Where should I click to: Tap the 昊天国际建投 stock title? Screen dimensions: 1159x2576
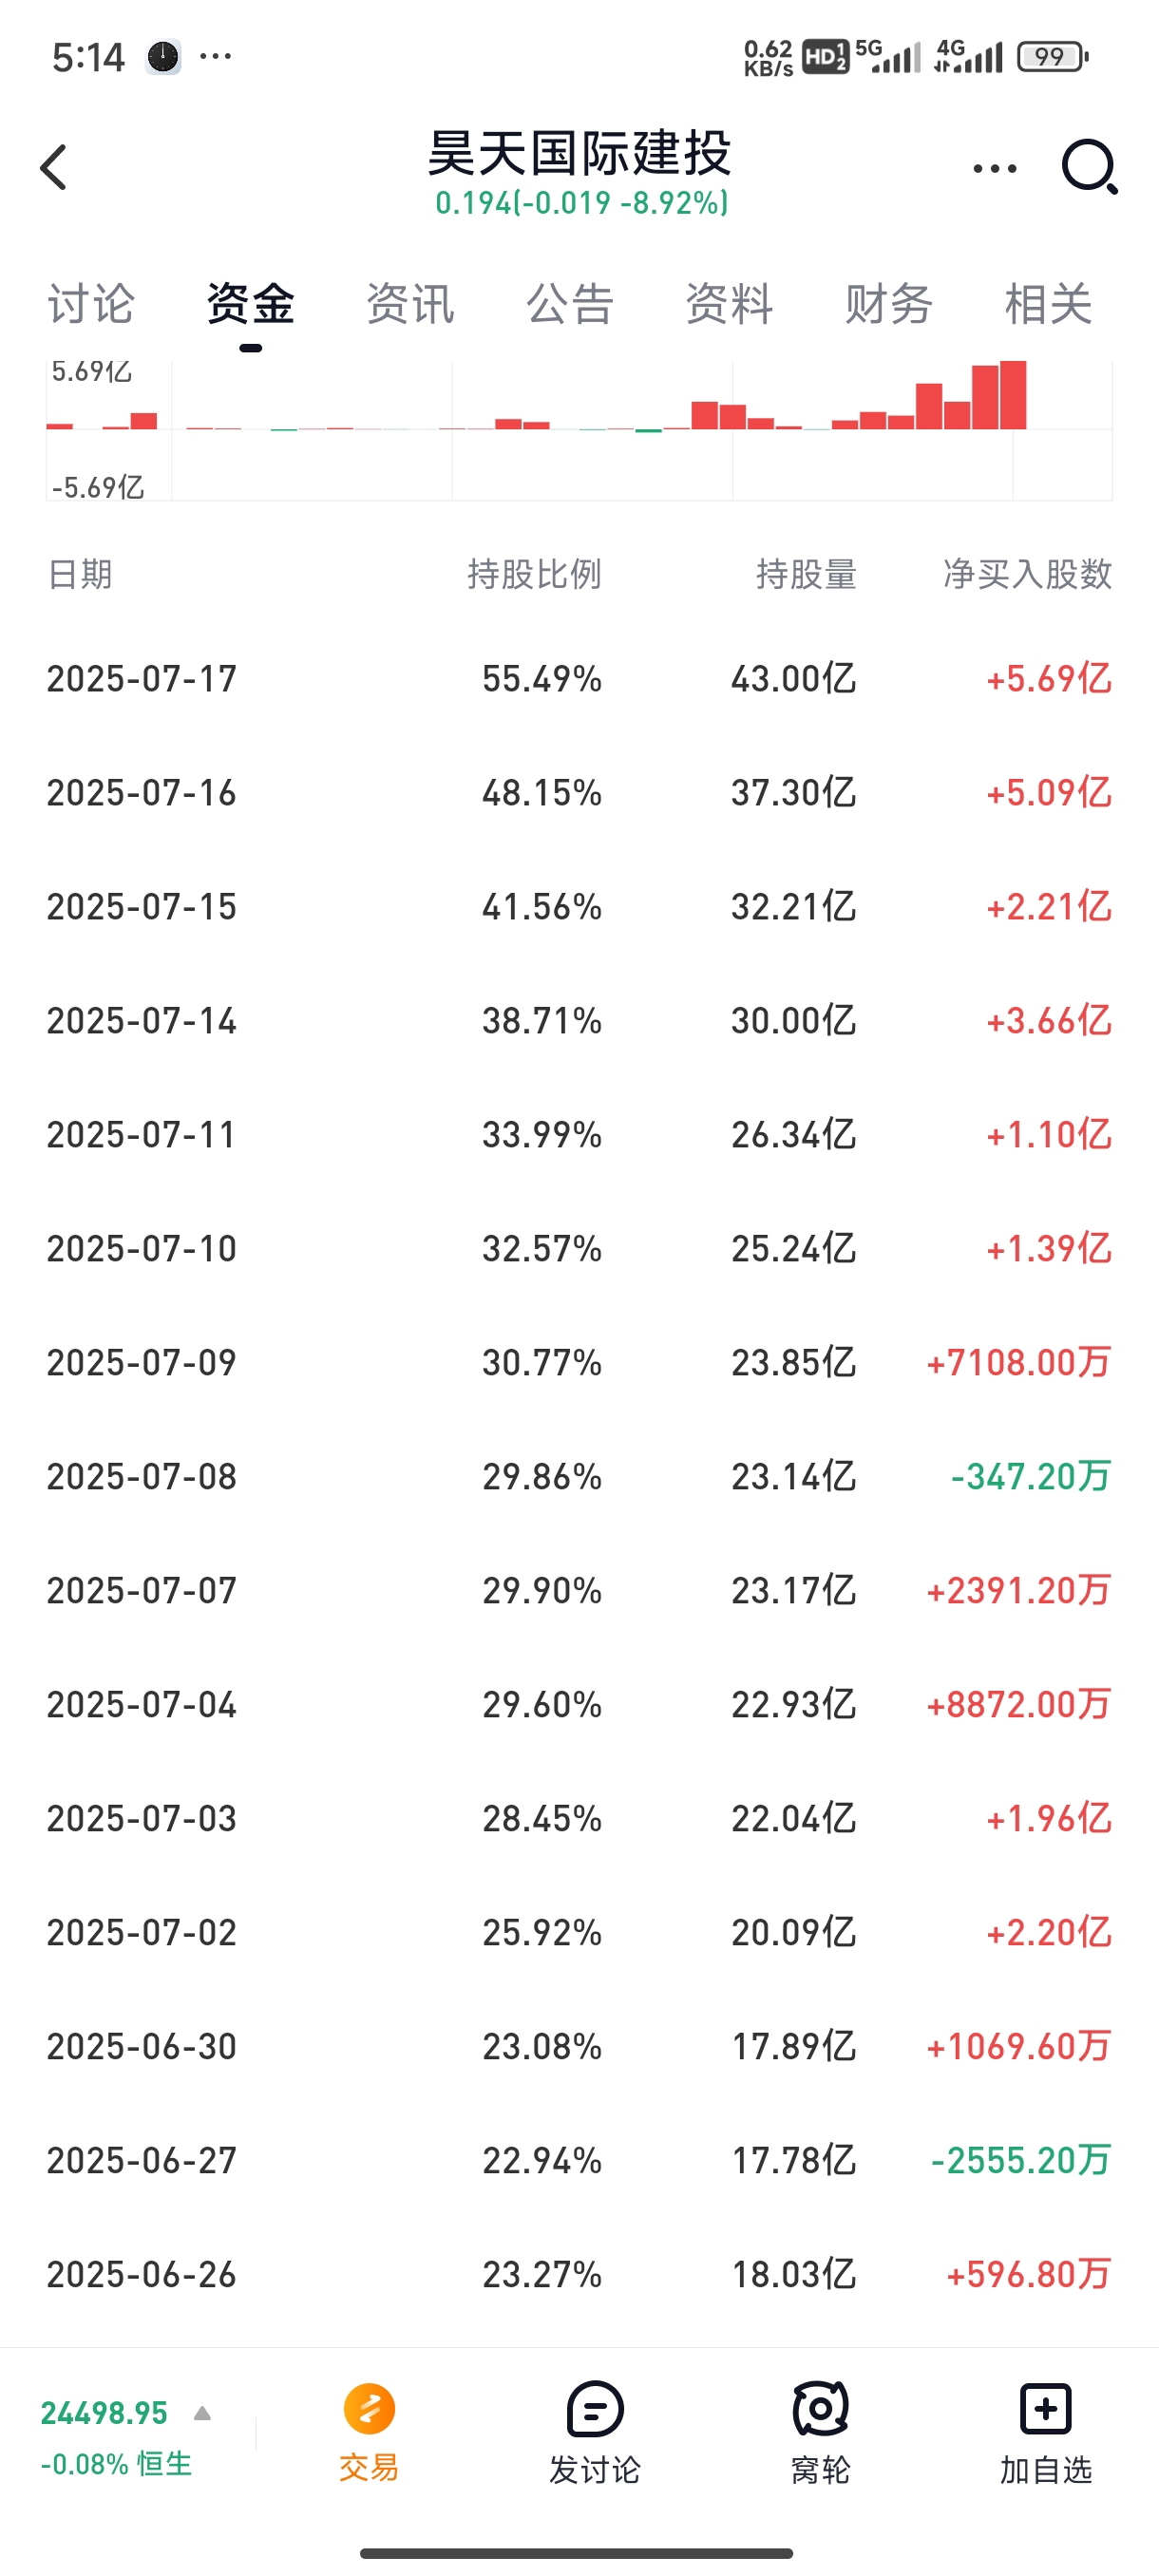click(x=580, y=153)
